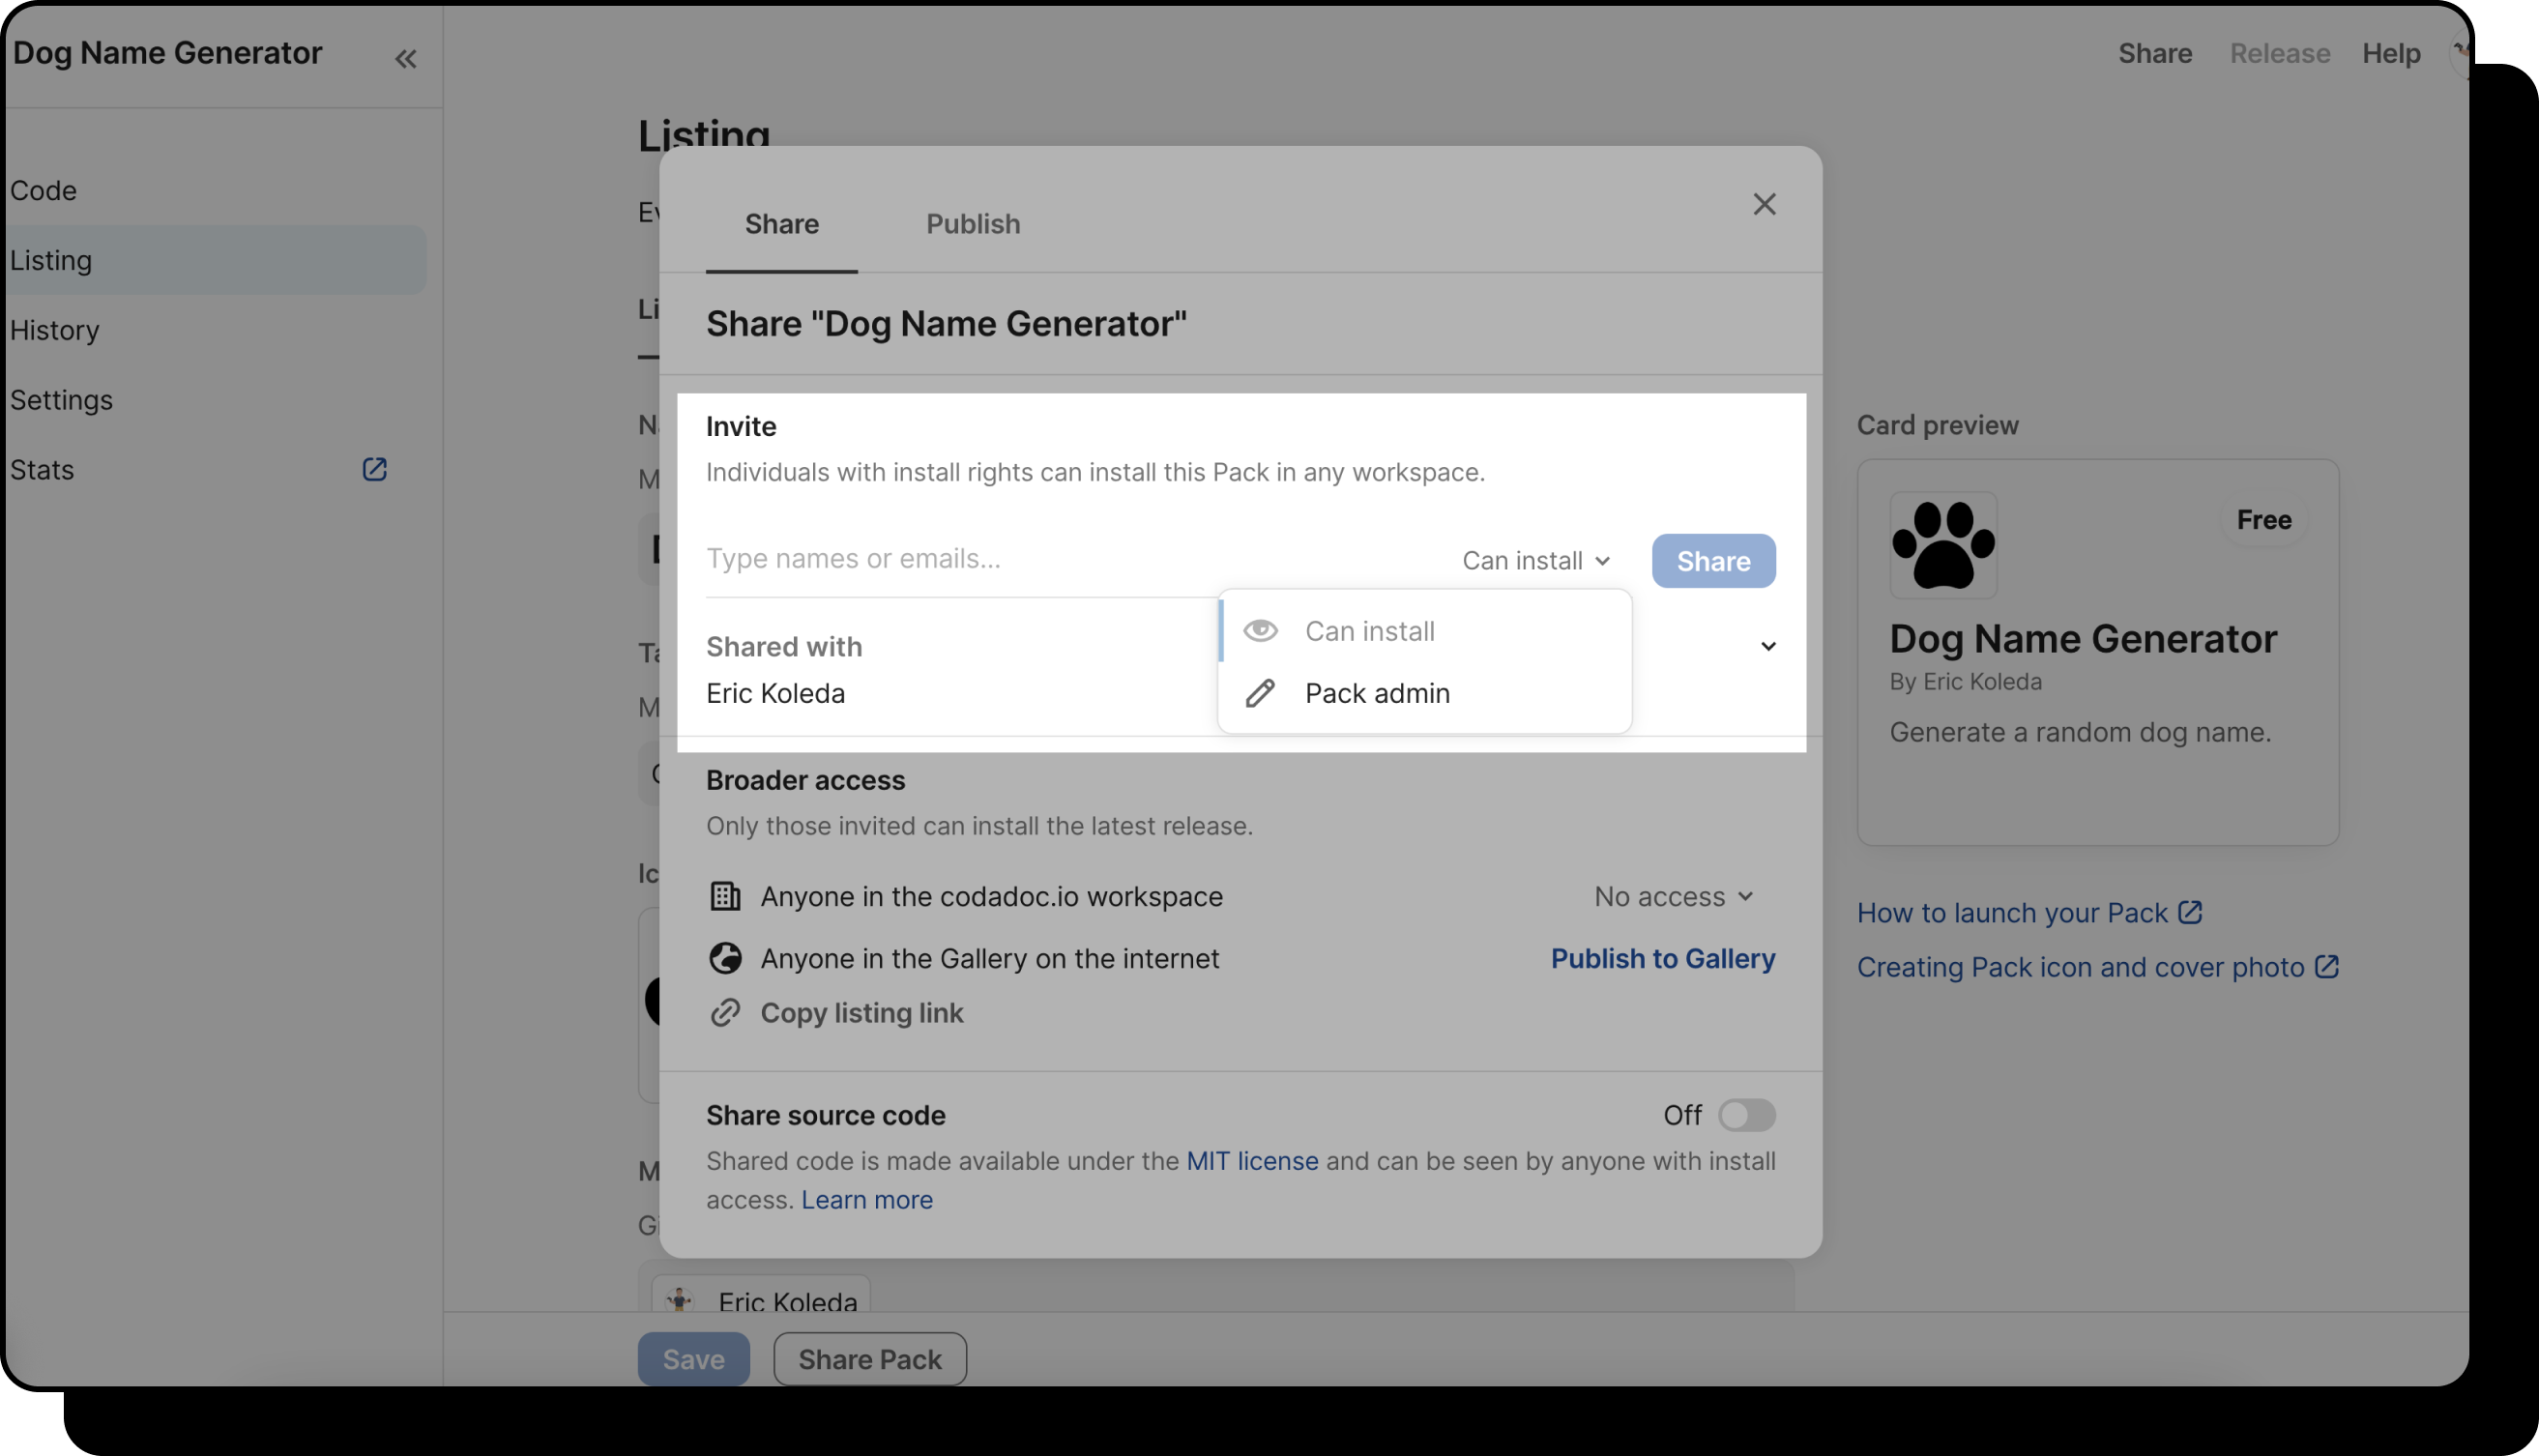Click the pencil icon for Pack admin
Image resolution: width=2539 pixels, height=1456 pixels.
coord(1260,693)
